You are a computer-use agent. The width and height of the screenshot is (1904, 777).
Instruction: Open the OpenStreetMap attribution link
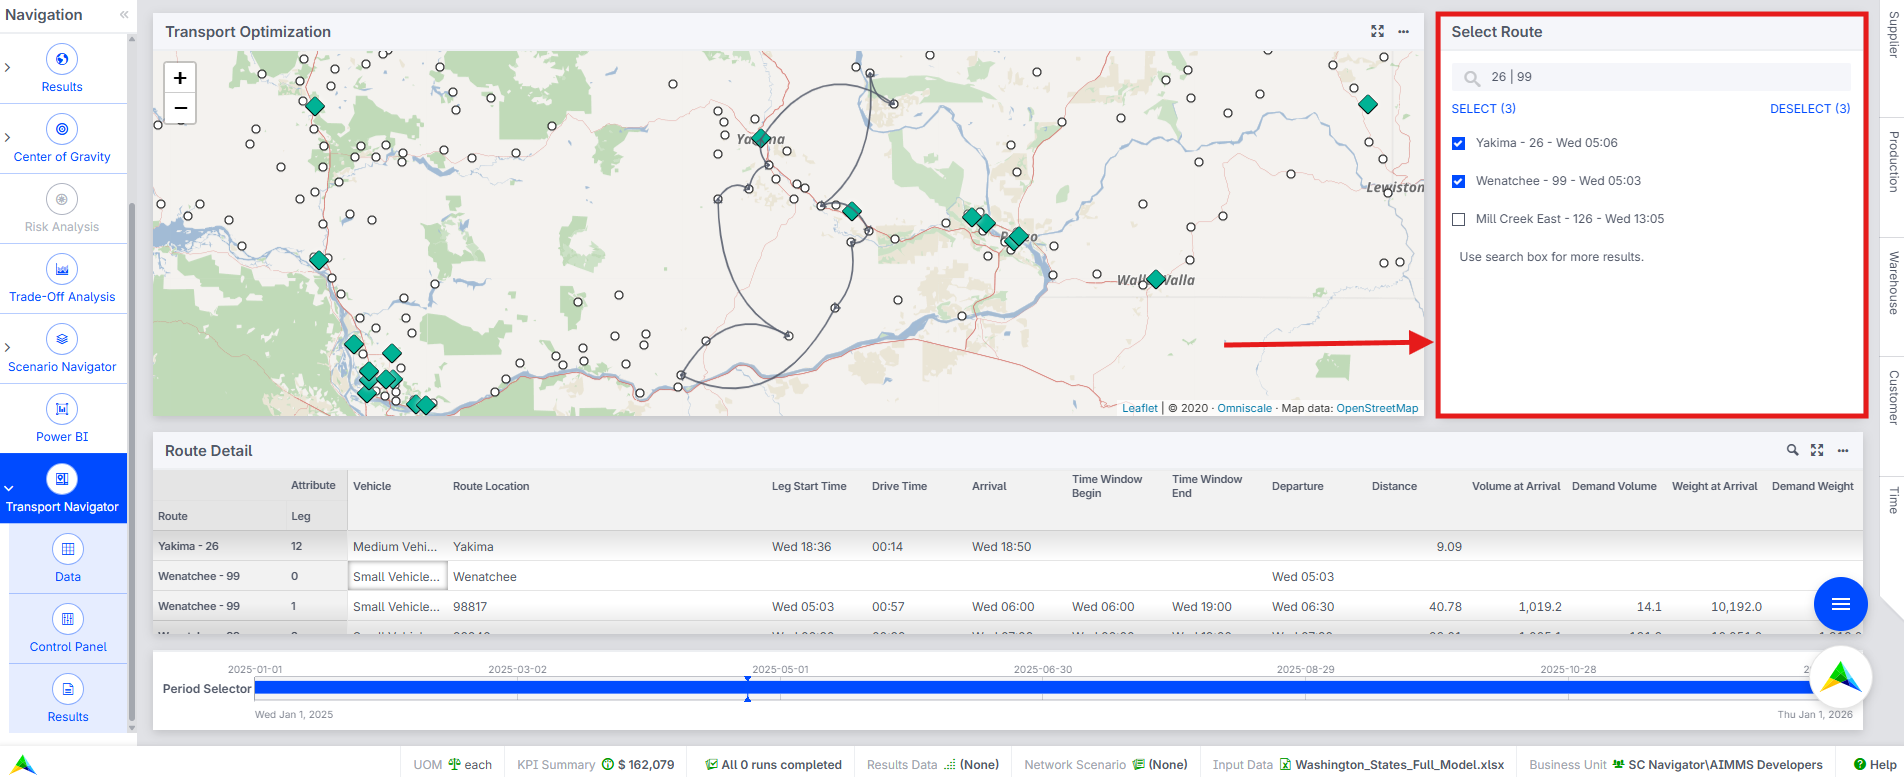1377,408
